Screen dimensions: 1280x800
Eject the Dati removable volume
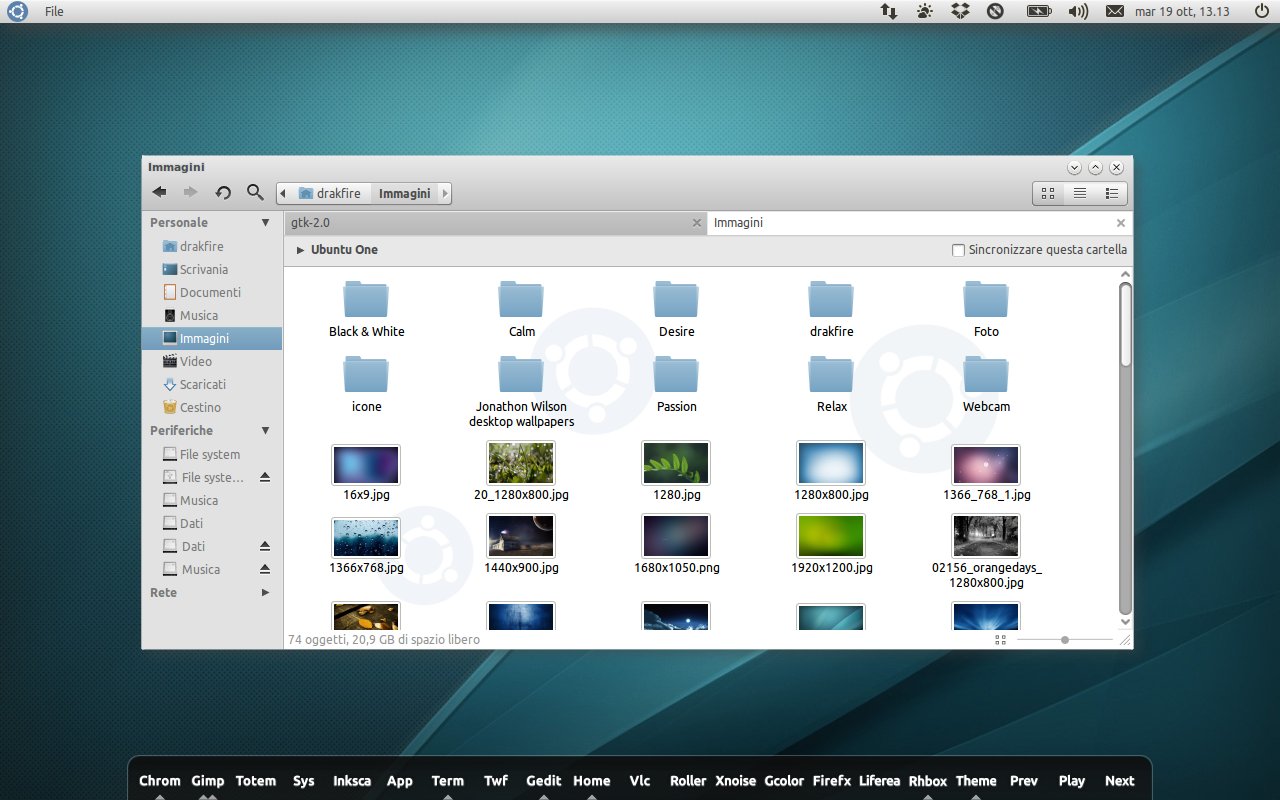(x=265, y=546)
